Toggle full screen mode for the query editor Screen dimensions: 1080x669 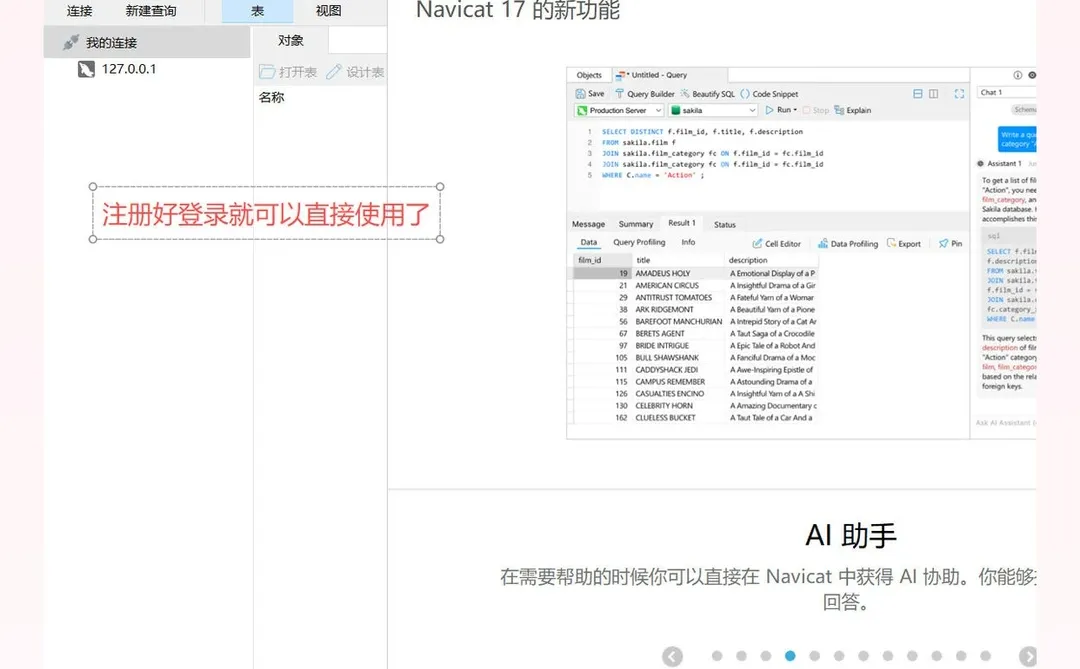coord(960,92)
